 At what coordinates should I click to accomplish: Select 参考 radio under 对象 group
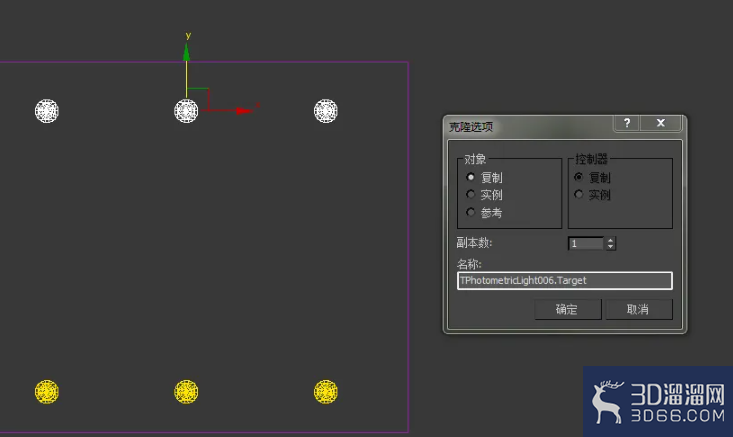[x=471, y=212]
